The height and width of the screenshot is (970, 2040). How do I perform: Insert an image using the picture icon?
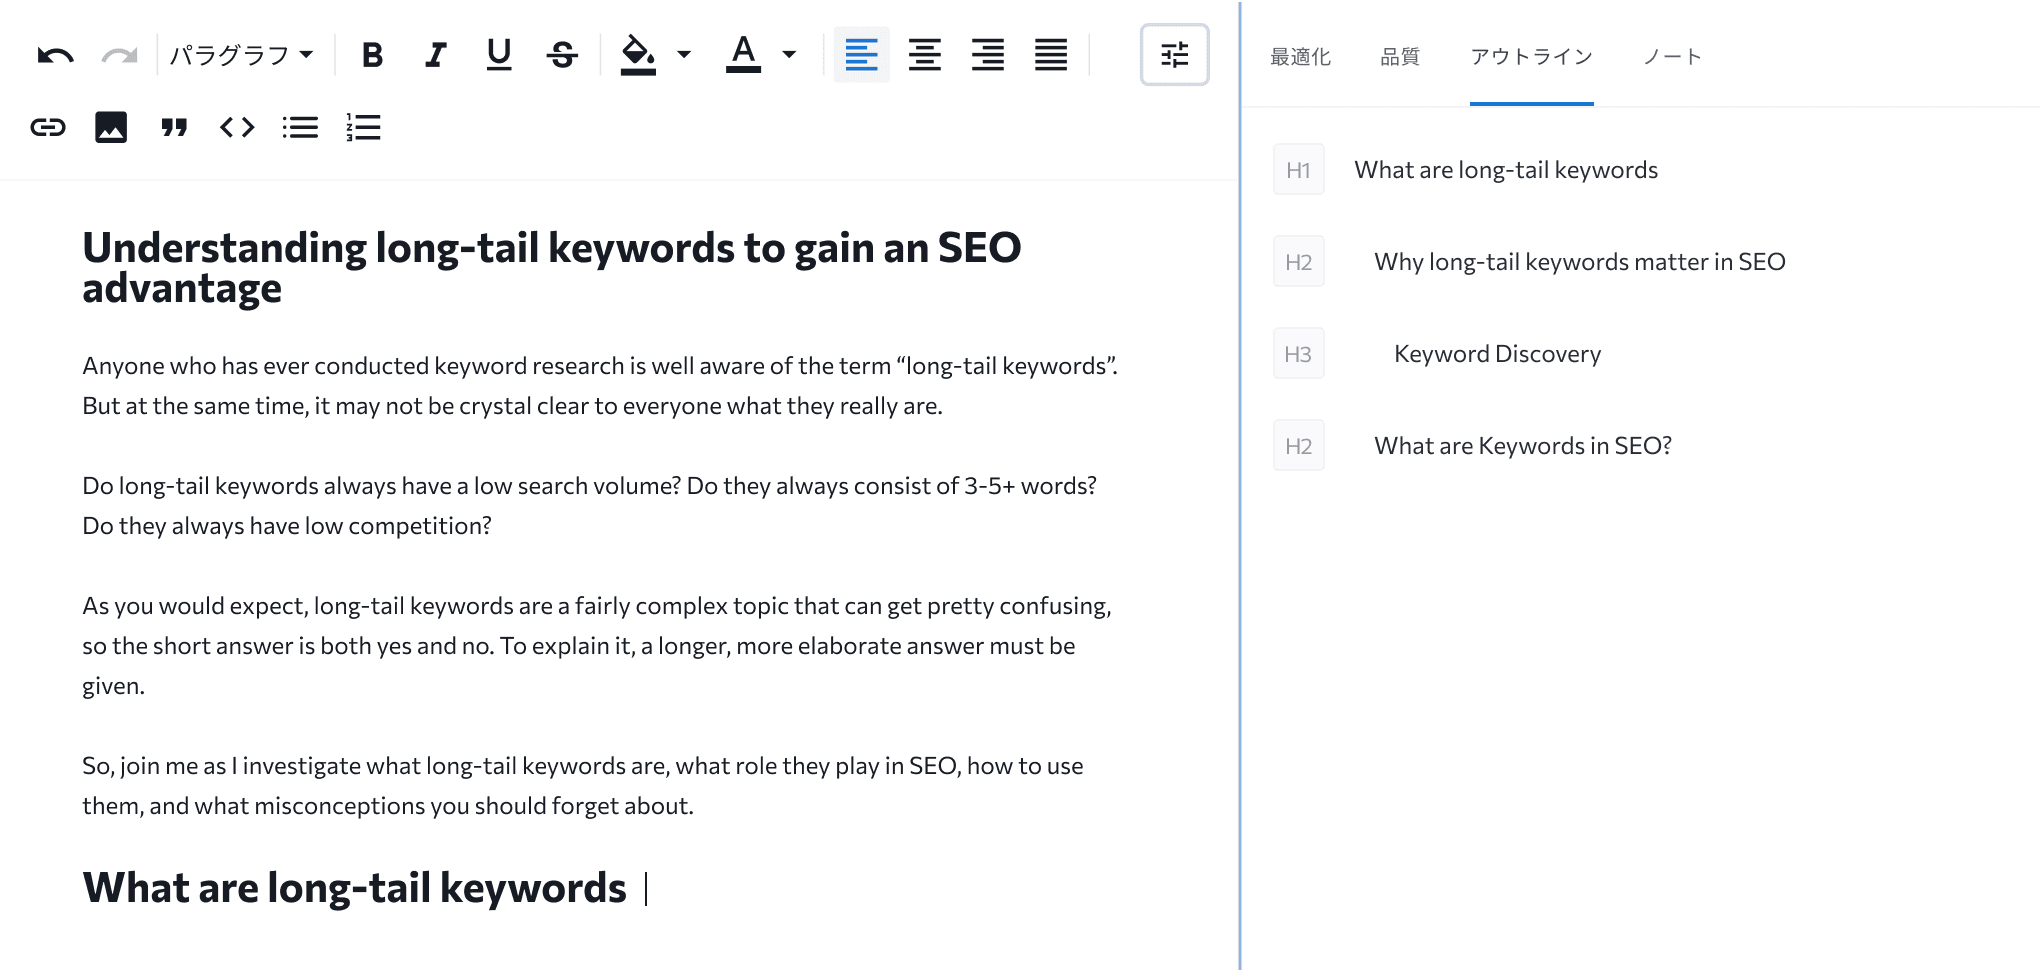click(x=111, y=127)
